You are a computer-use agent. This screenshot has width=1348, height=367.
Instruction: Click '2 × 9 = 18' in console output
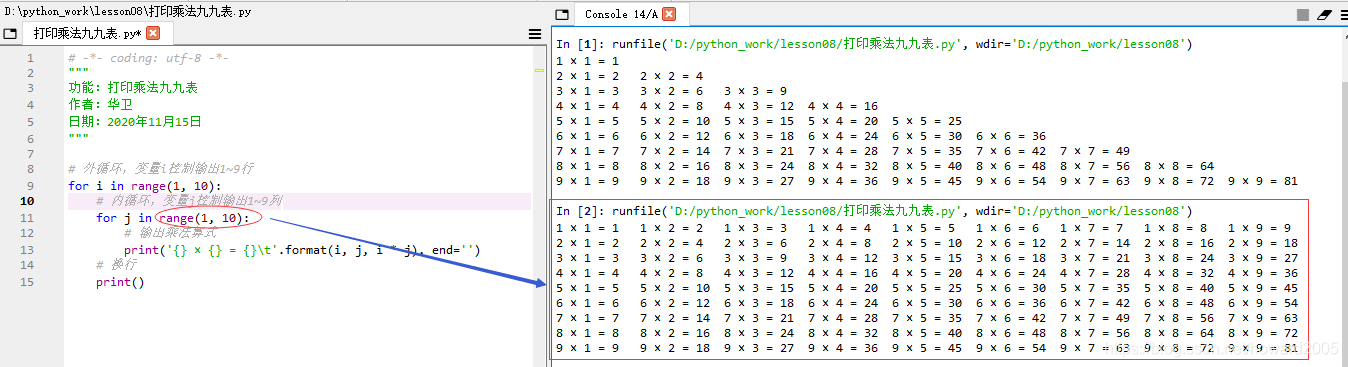pos(1263,243)
